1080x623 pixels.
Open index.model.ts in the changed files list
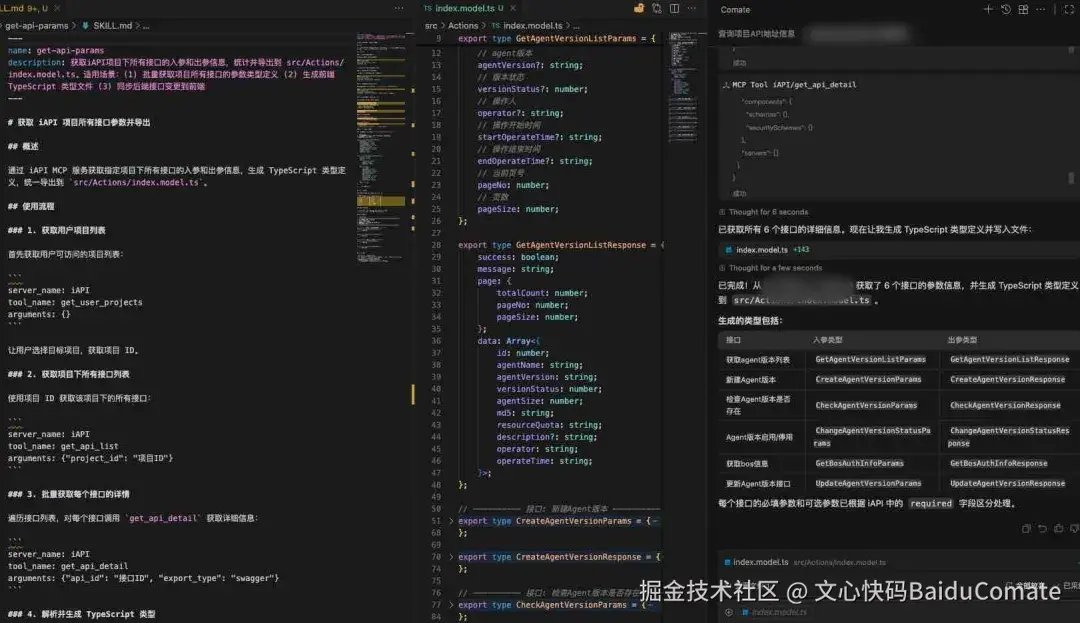click(760, 562)
